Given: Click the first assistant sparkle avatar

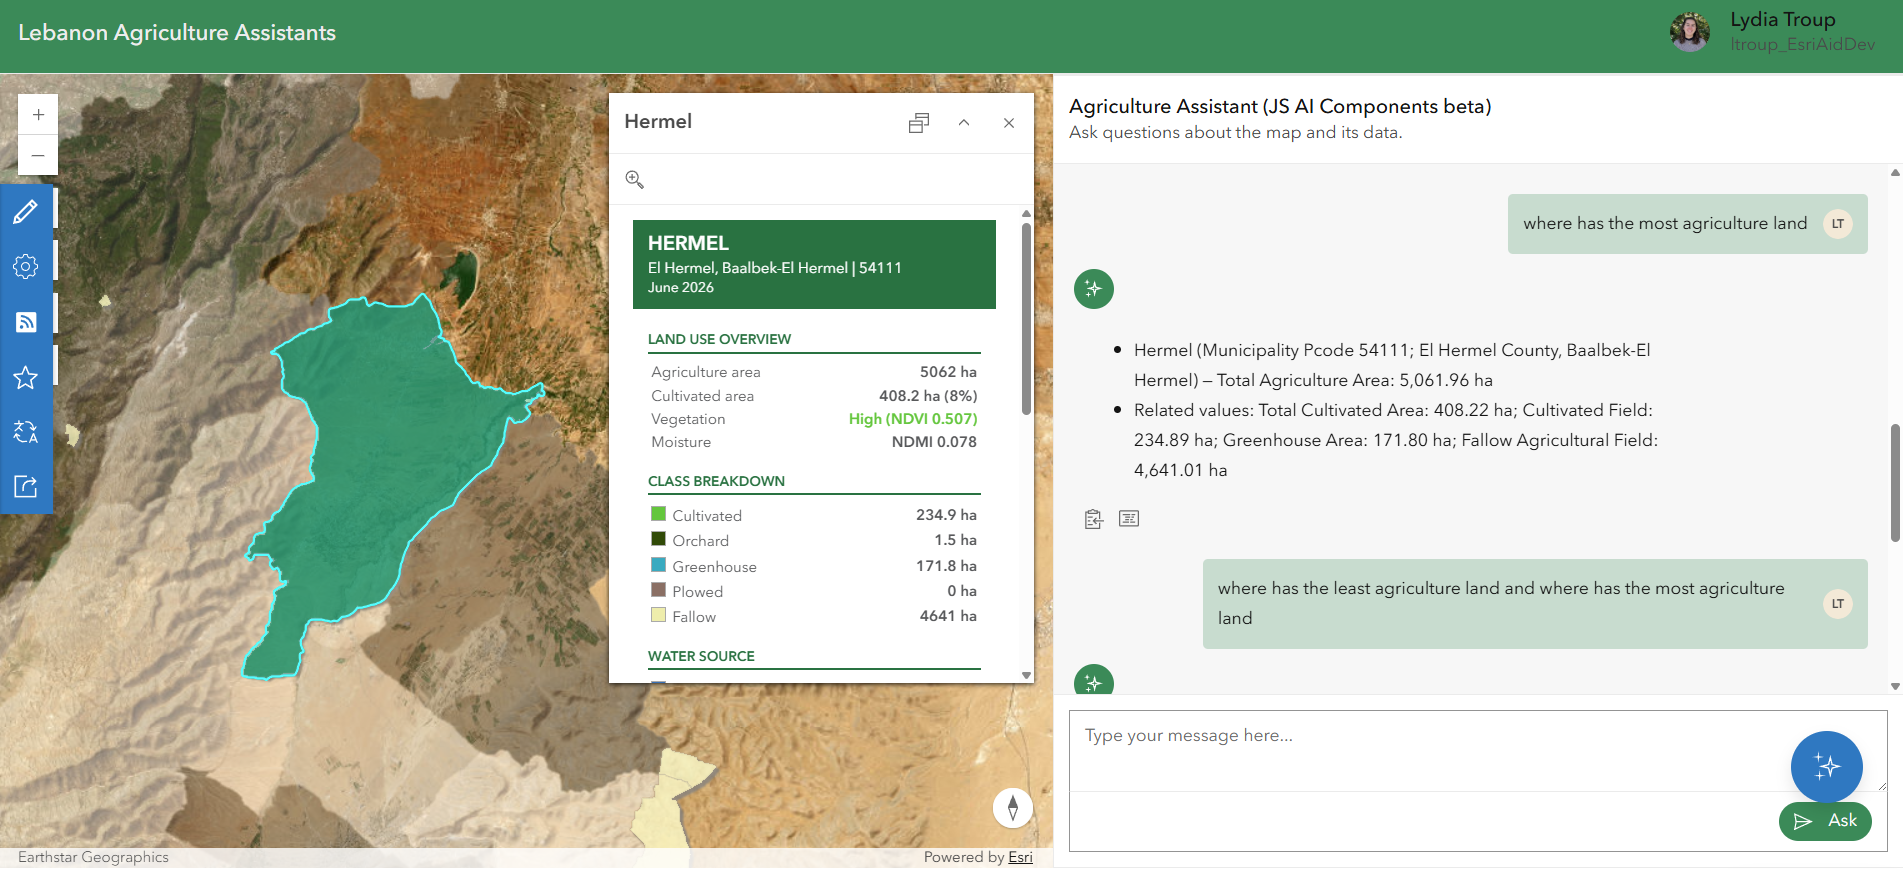Looking at the screenshot, I should [x=1094, y=289].
